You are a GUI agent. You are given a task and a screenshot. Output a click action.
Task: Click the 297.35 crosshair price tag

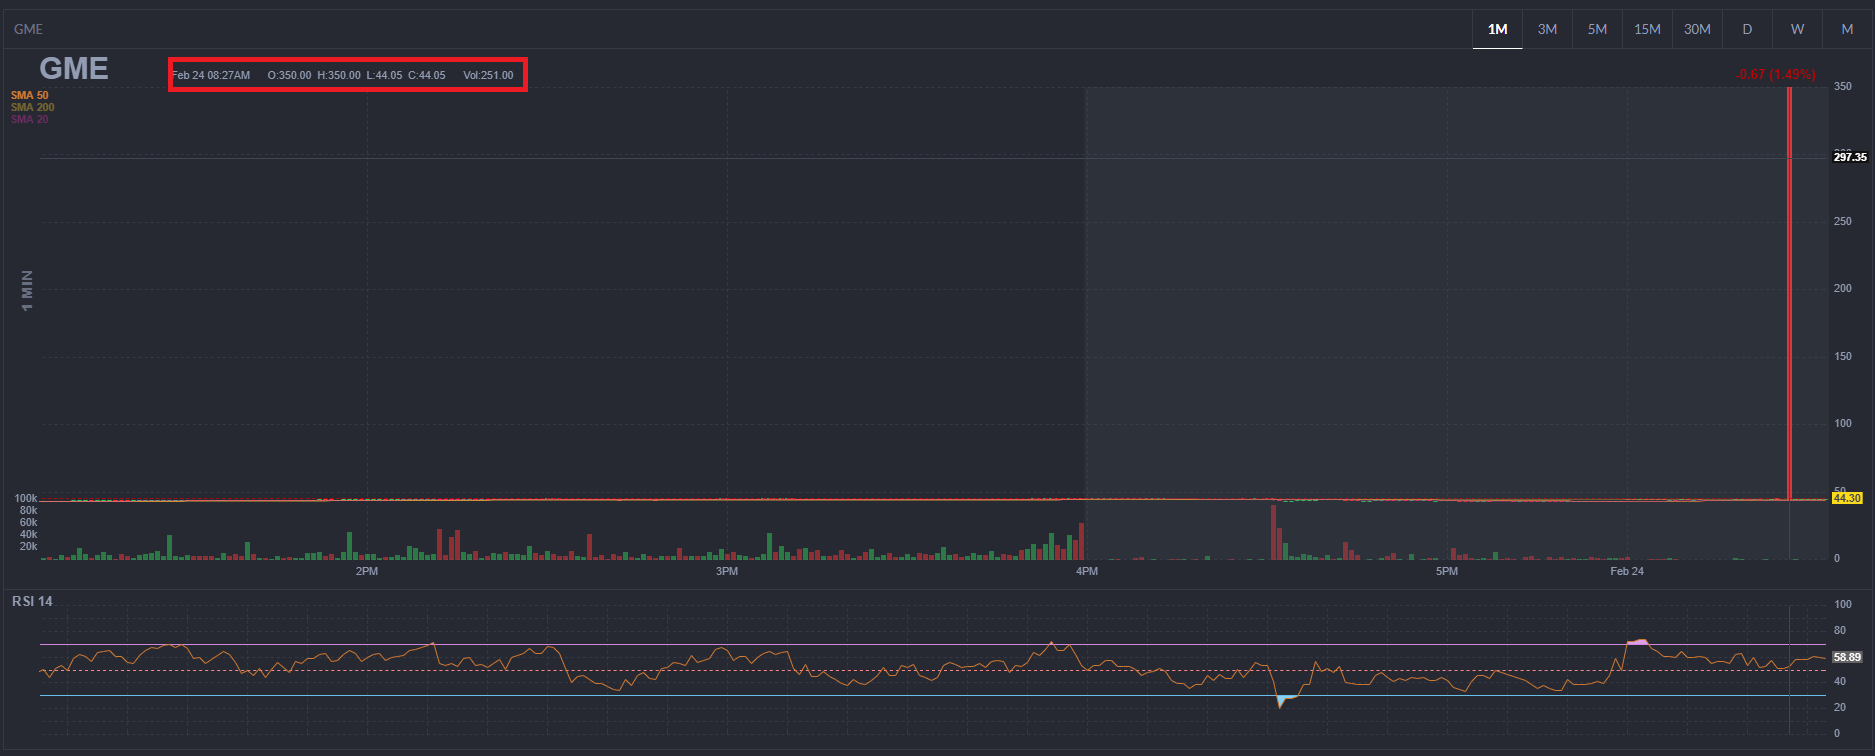point(1849,157)
